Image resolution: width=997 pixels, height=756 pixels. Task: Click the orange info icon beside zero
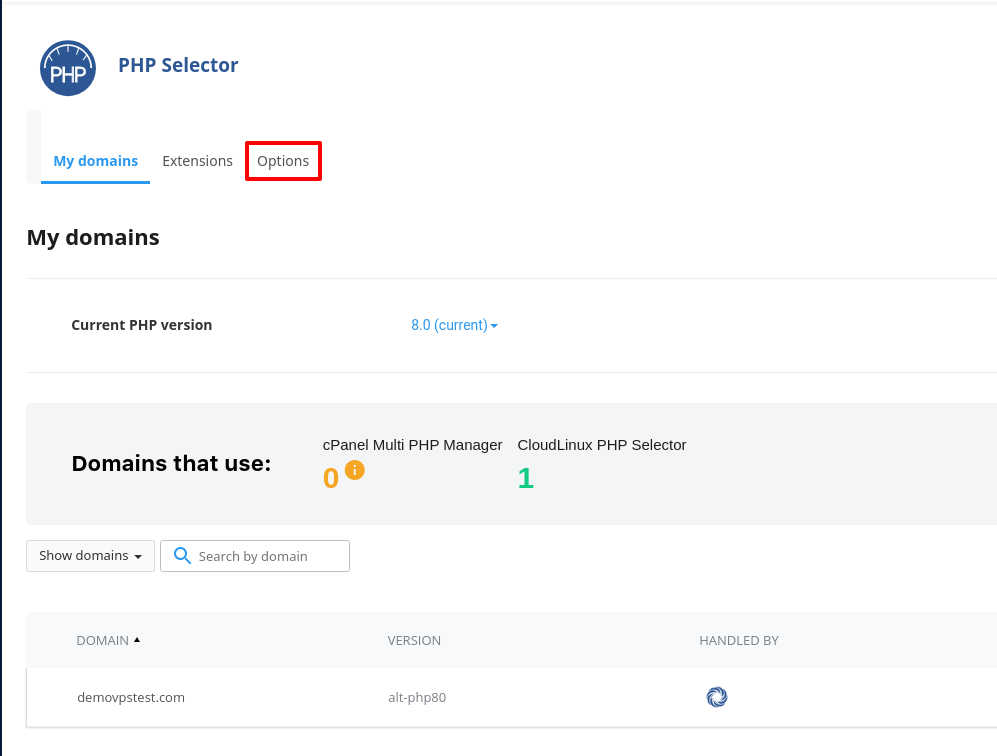pyautogui.click(x=355, y=470)
